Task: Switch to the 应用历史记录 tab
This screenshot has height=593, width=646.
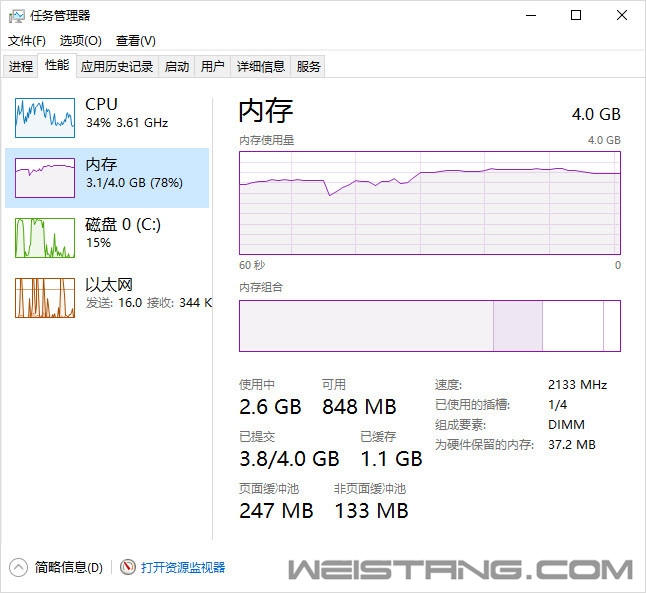Action: click(x=117, y=66)
